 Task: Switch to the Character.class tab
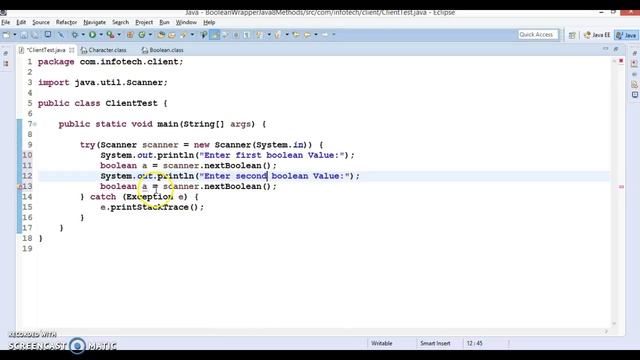[x=104, y=50]
